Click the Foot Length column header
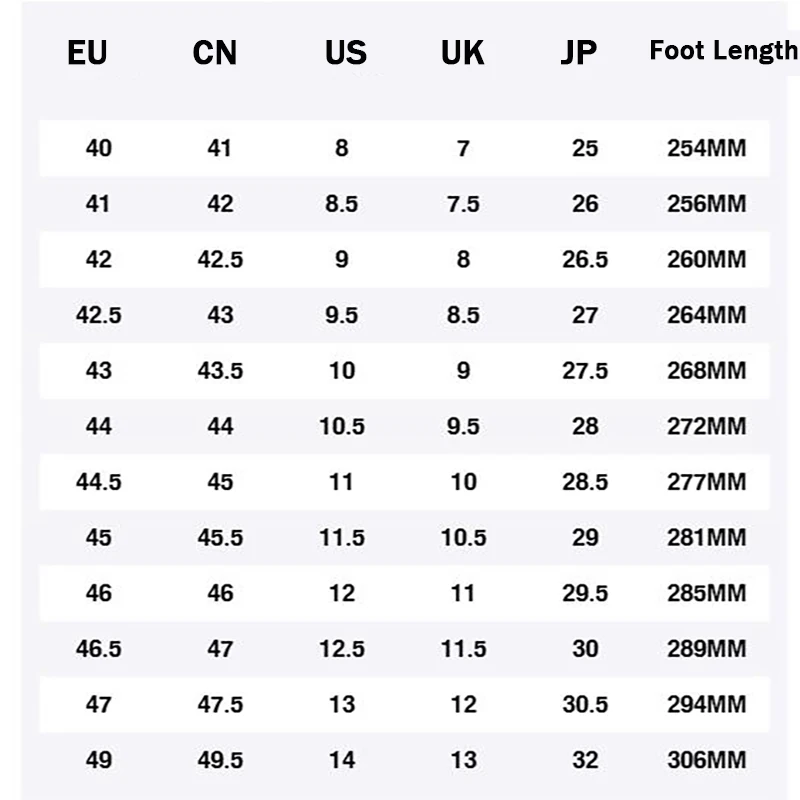This screenshot has width=800, height=800. tap(723, 51)
